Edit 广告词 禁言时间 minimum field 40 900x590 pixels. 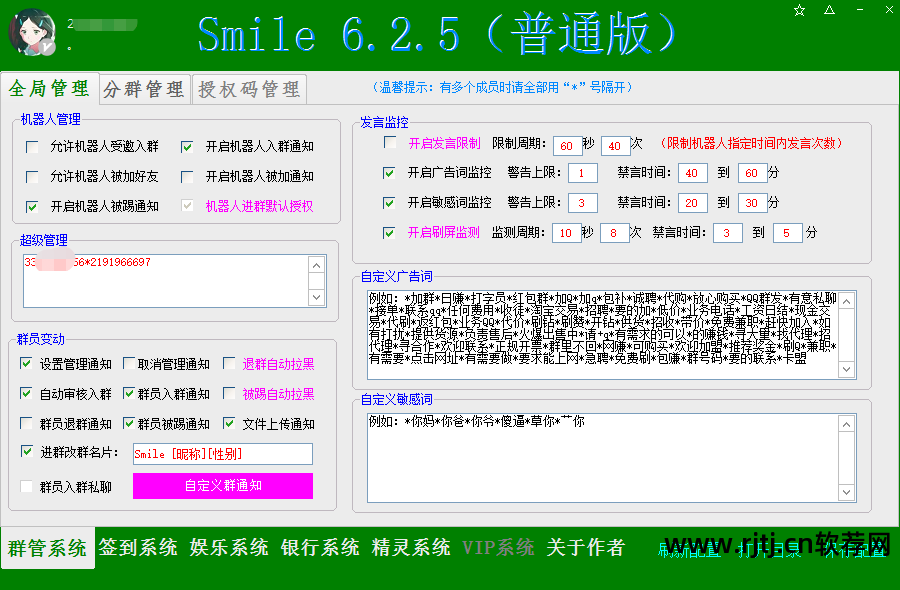[x=692, y=173]
